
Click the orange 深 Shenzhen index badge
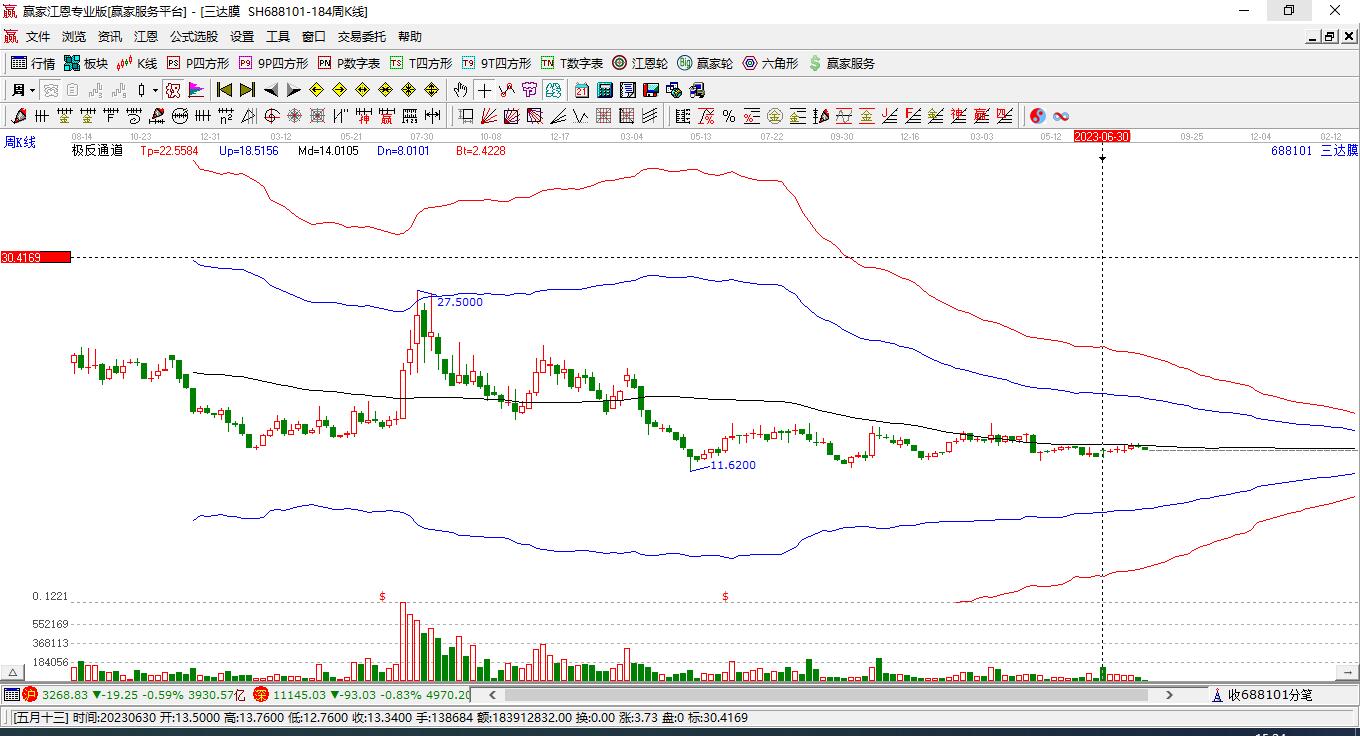tap(261, 694)
